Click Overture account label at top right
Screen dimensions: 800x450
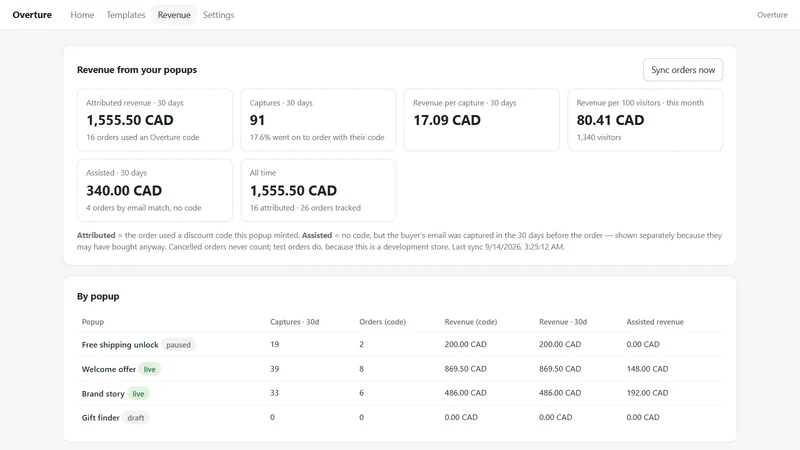tap(772, 15)
